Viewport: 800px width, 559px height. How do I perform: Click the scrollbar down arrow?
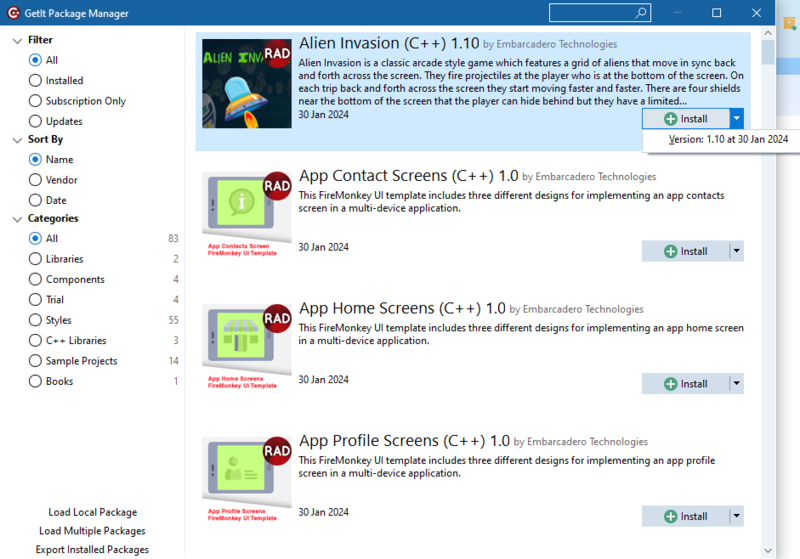coord(768,550)
